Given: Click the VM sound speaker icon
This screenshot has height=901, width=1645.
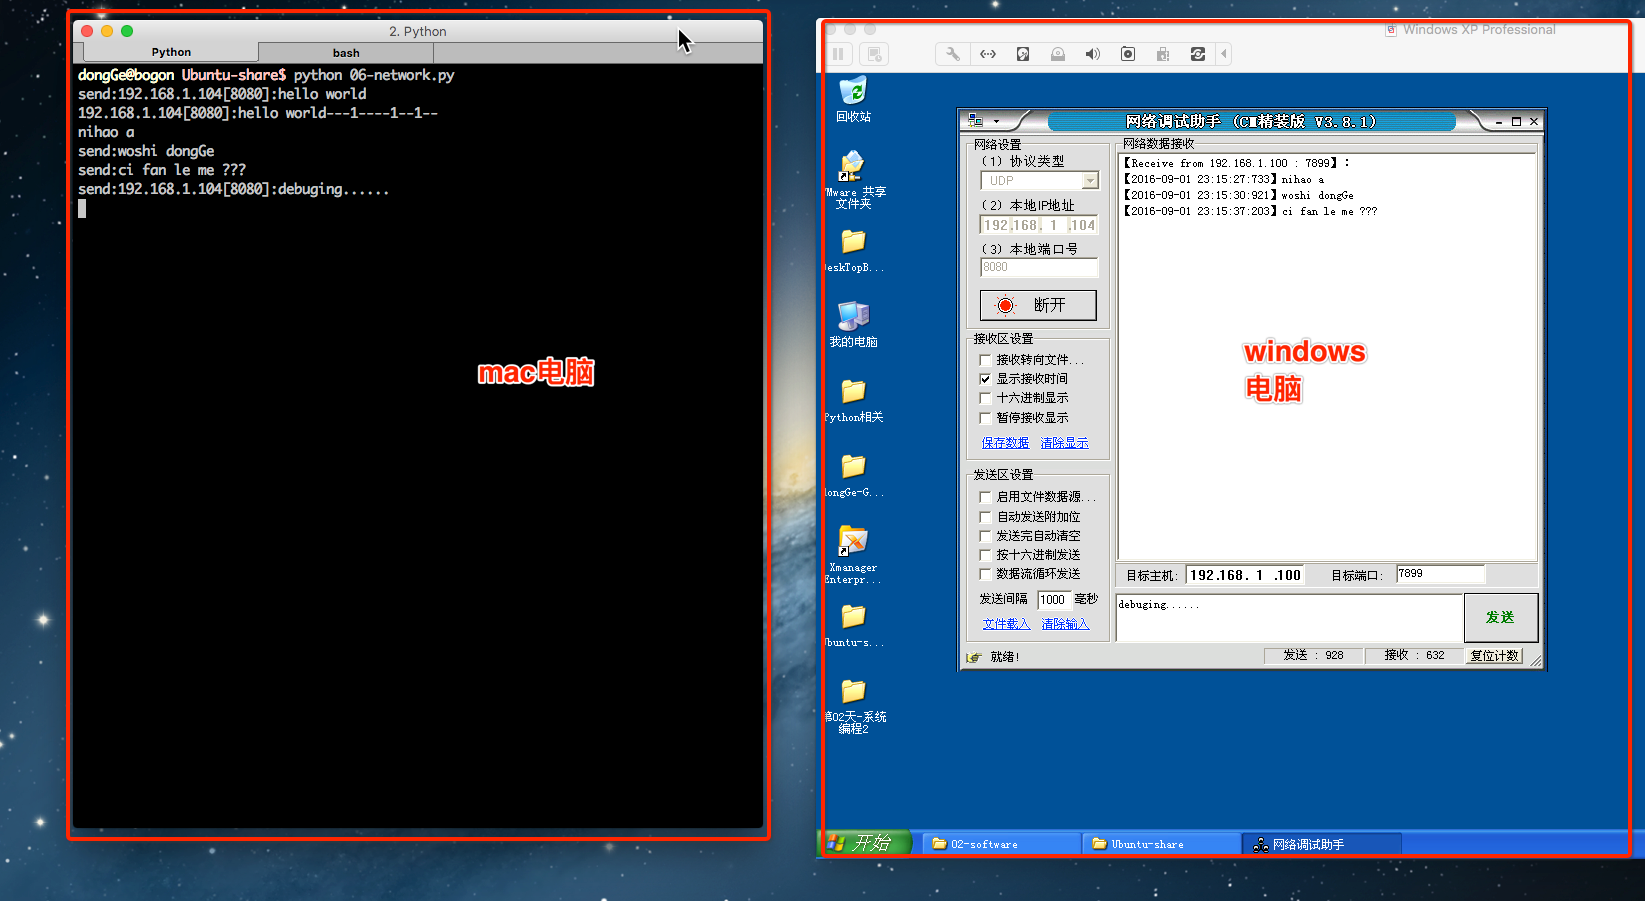Looking at the screenshot, I should click(x=1092, y=54).
